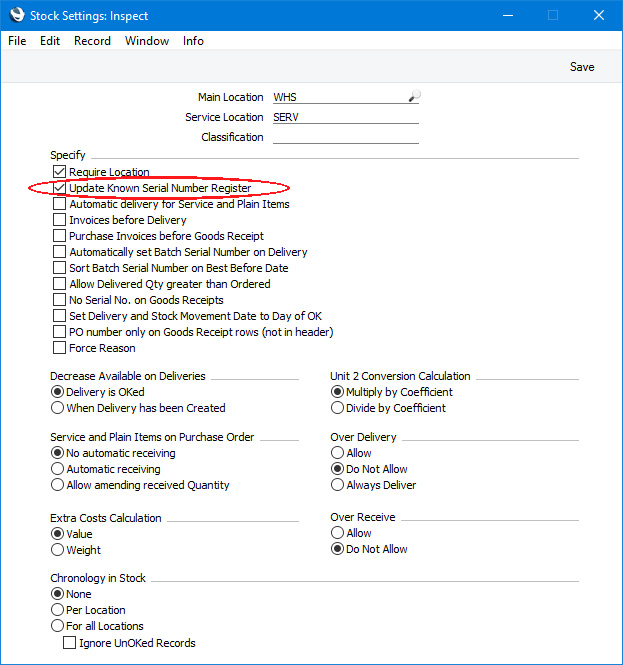The height and width of the screenshot is (665, 623).
Task: Enable Automatically set Batch Serial Number on Delivery
Action: click(x=59, y=252)
